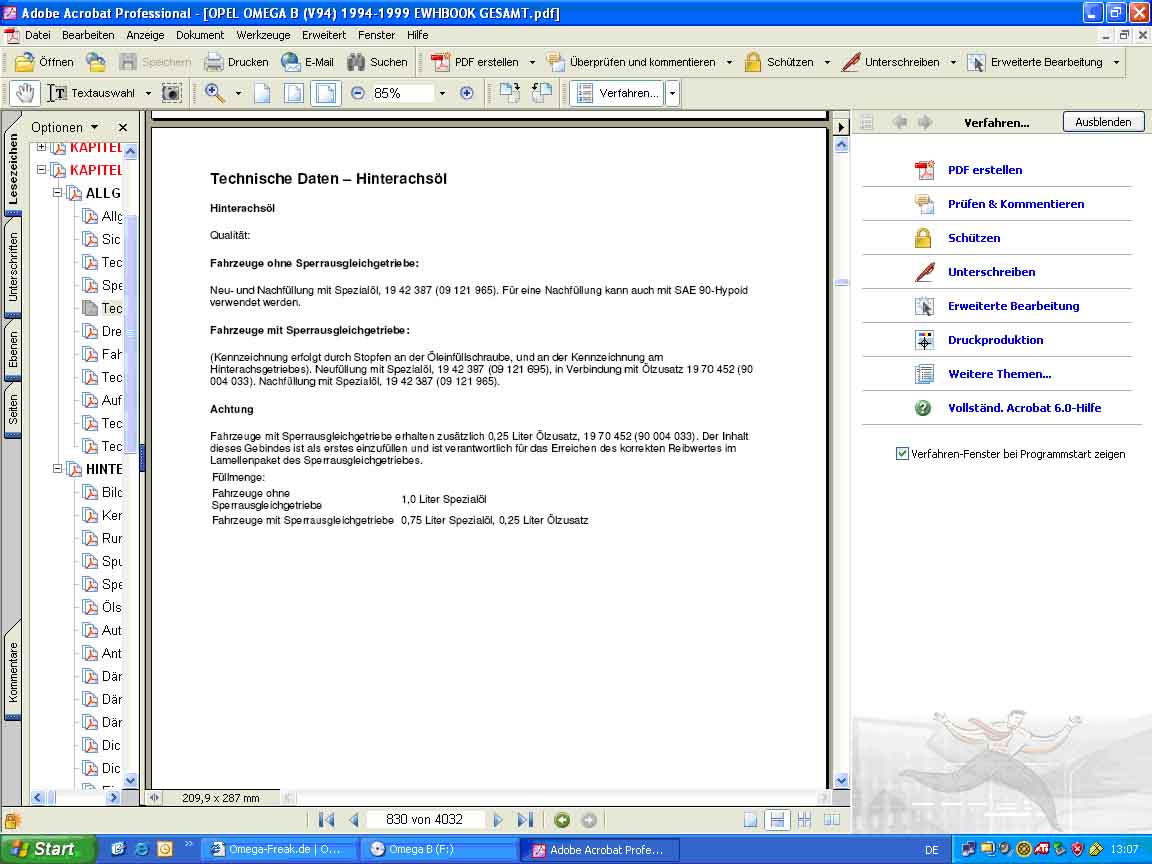
Task: Switch to single page layout
Action: 750,820
